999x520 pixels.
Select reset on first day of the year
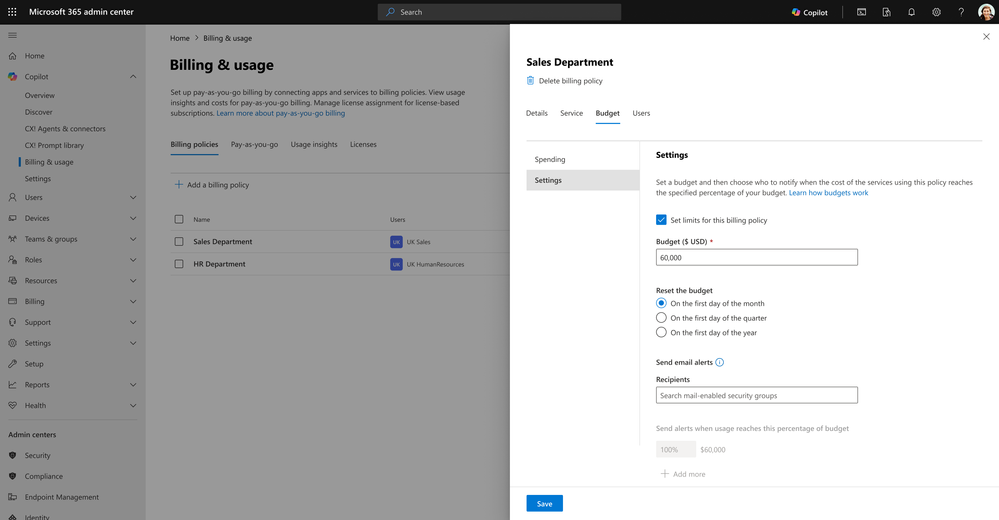click(x=661, y=332)
